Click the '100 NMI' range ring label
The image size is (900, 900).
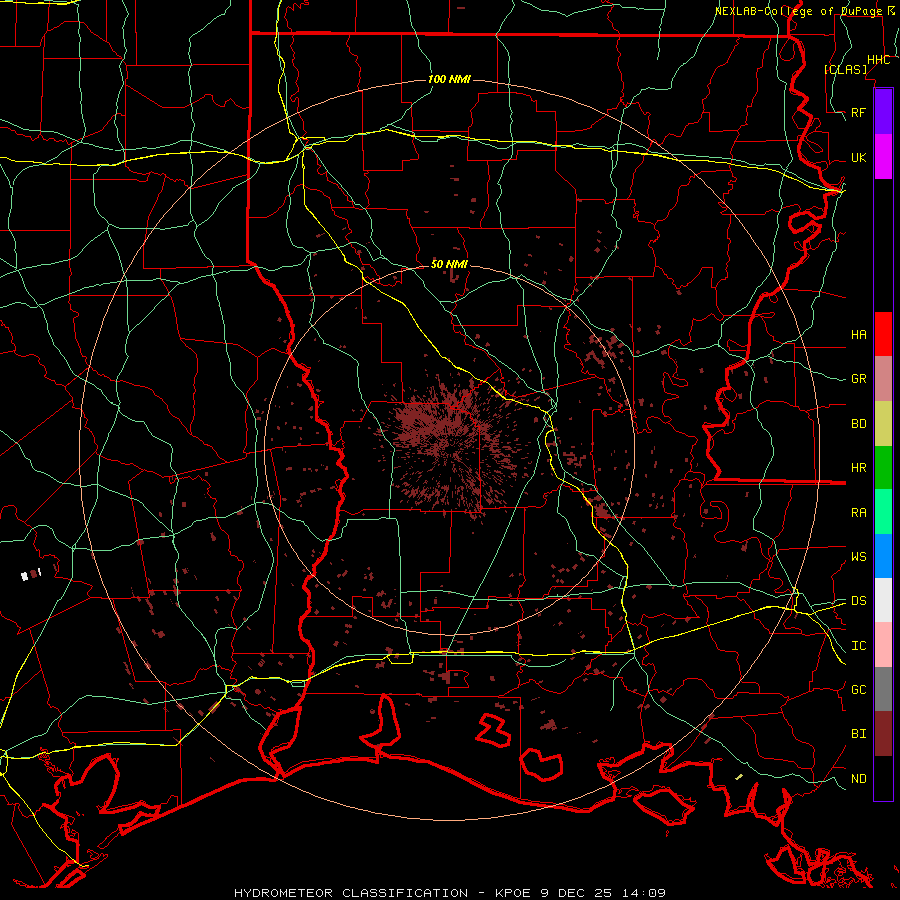(x=449, y=79)
